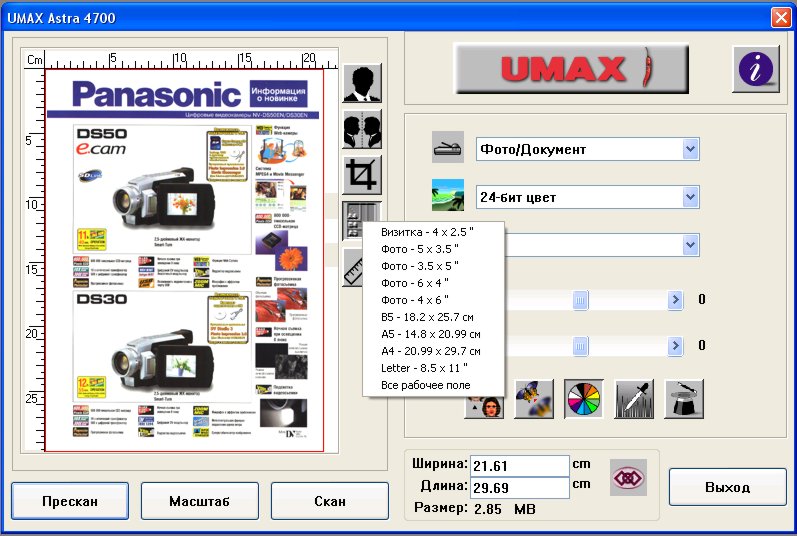797x536 pixels.
Task: Choose Визитка - 4 x 2.5" preset
Action: pyautogui.click(x=434, y=232)
